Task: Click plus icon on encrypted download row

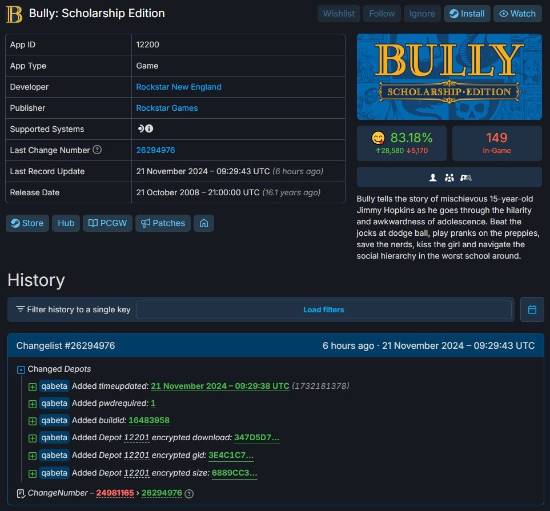Action: point(32,438)
